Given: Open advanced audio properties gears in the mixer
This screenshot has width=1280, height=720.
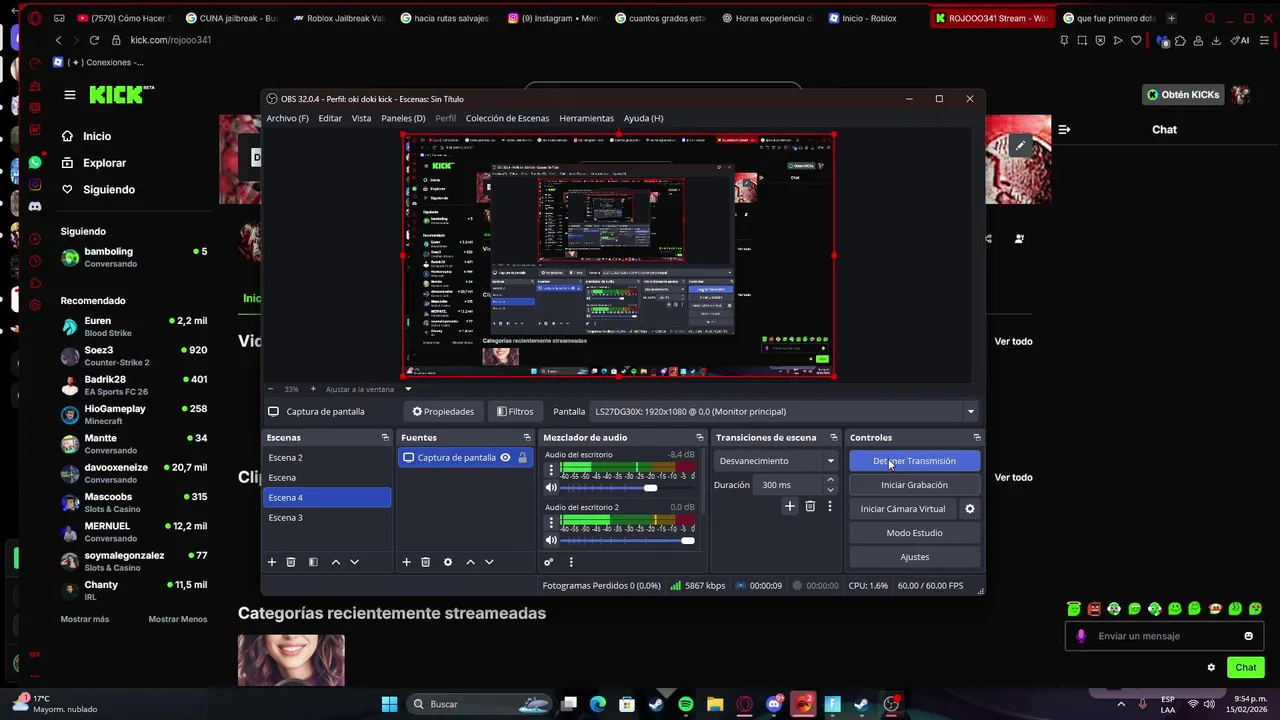Looking at the screenshot, I should click(548, 562).
